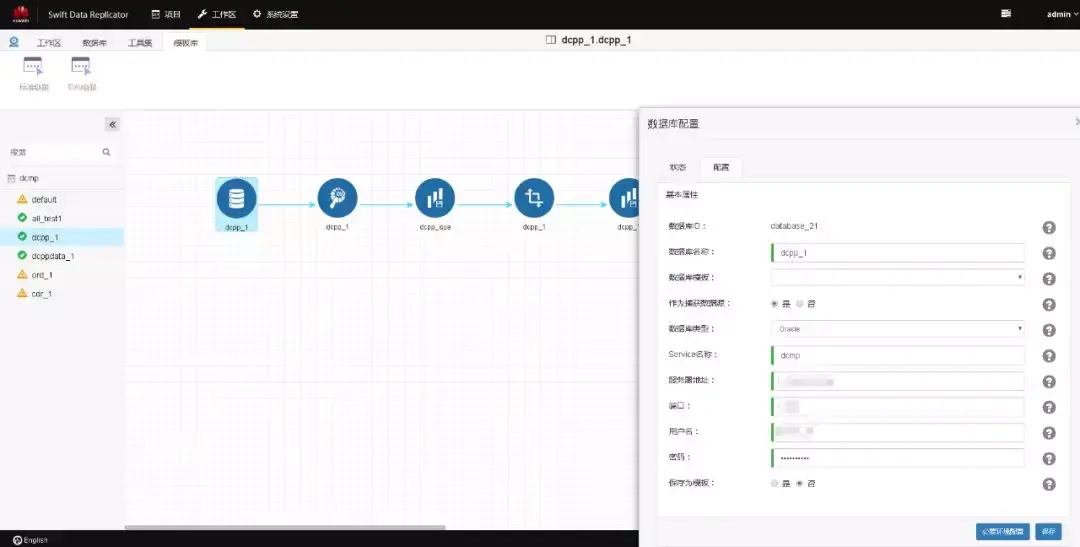Select the dcpp_que queue node

coord(435,198)
